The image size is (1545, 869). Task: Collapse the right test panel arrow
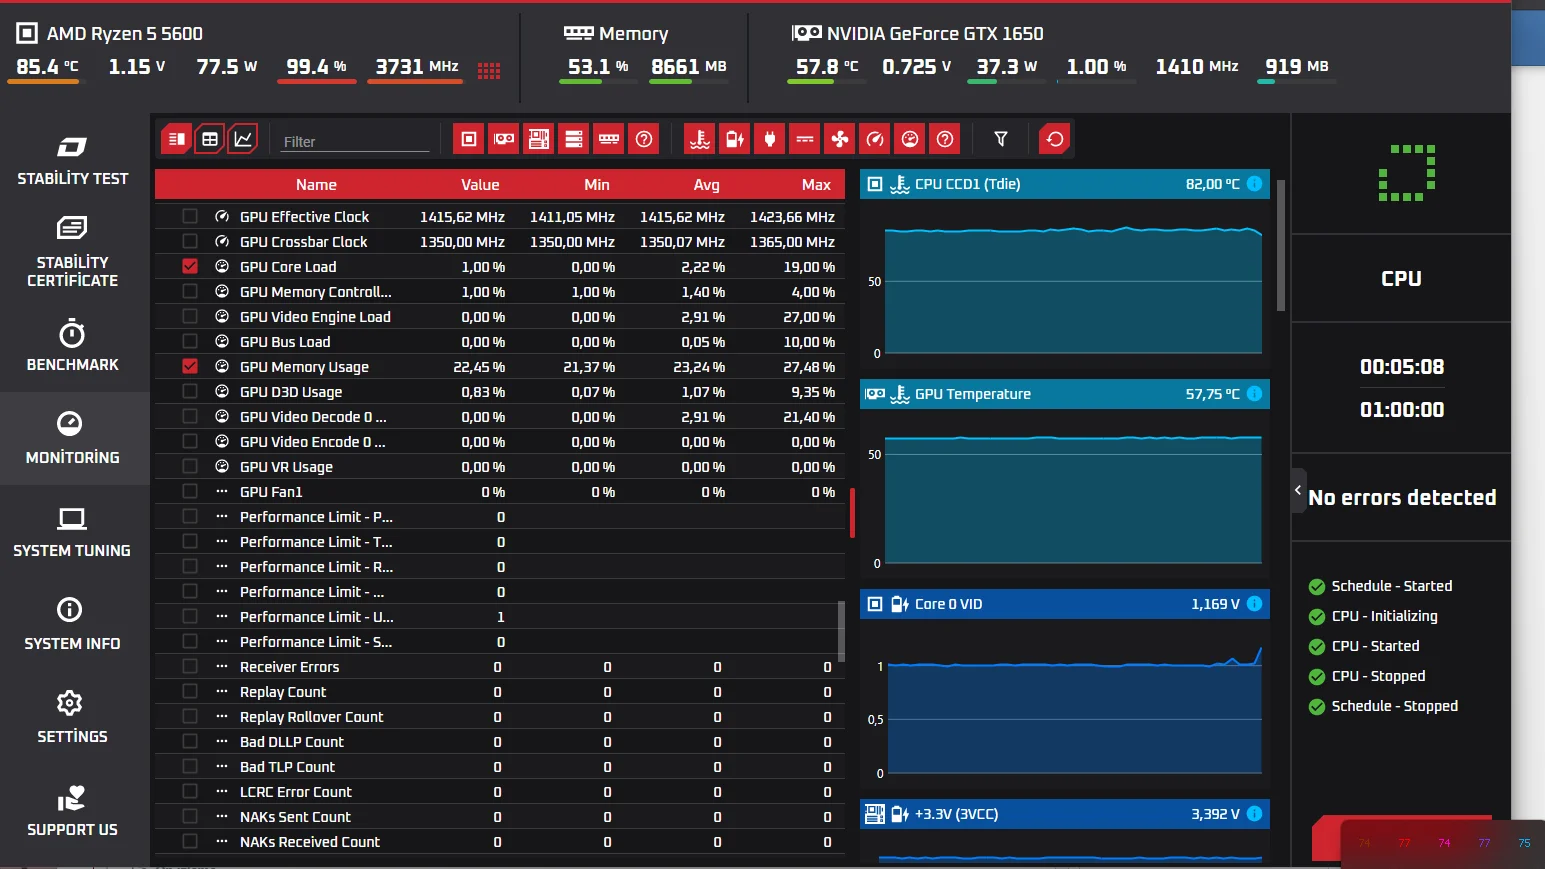pyautogui.click(x=1298, y=490)
